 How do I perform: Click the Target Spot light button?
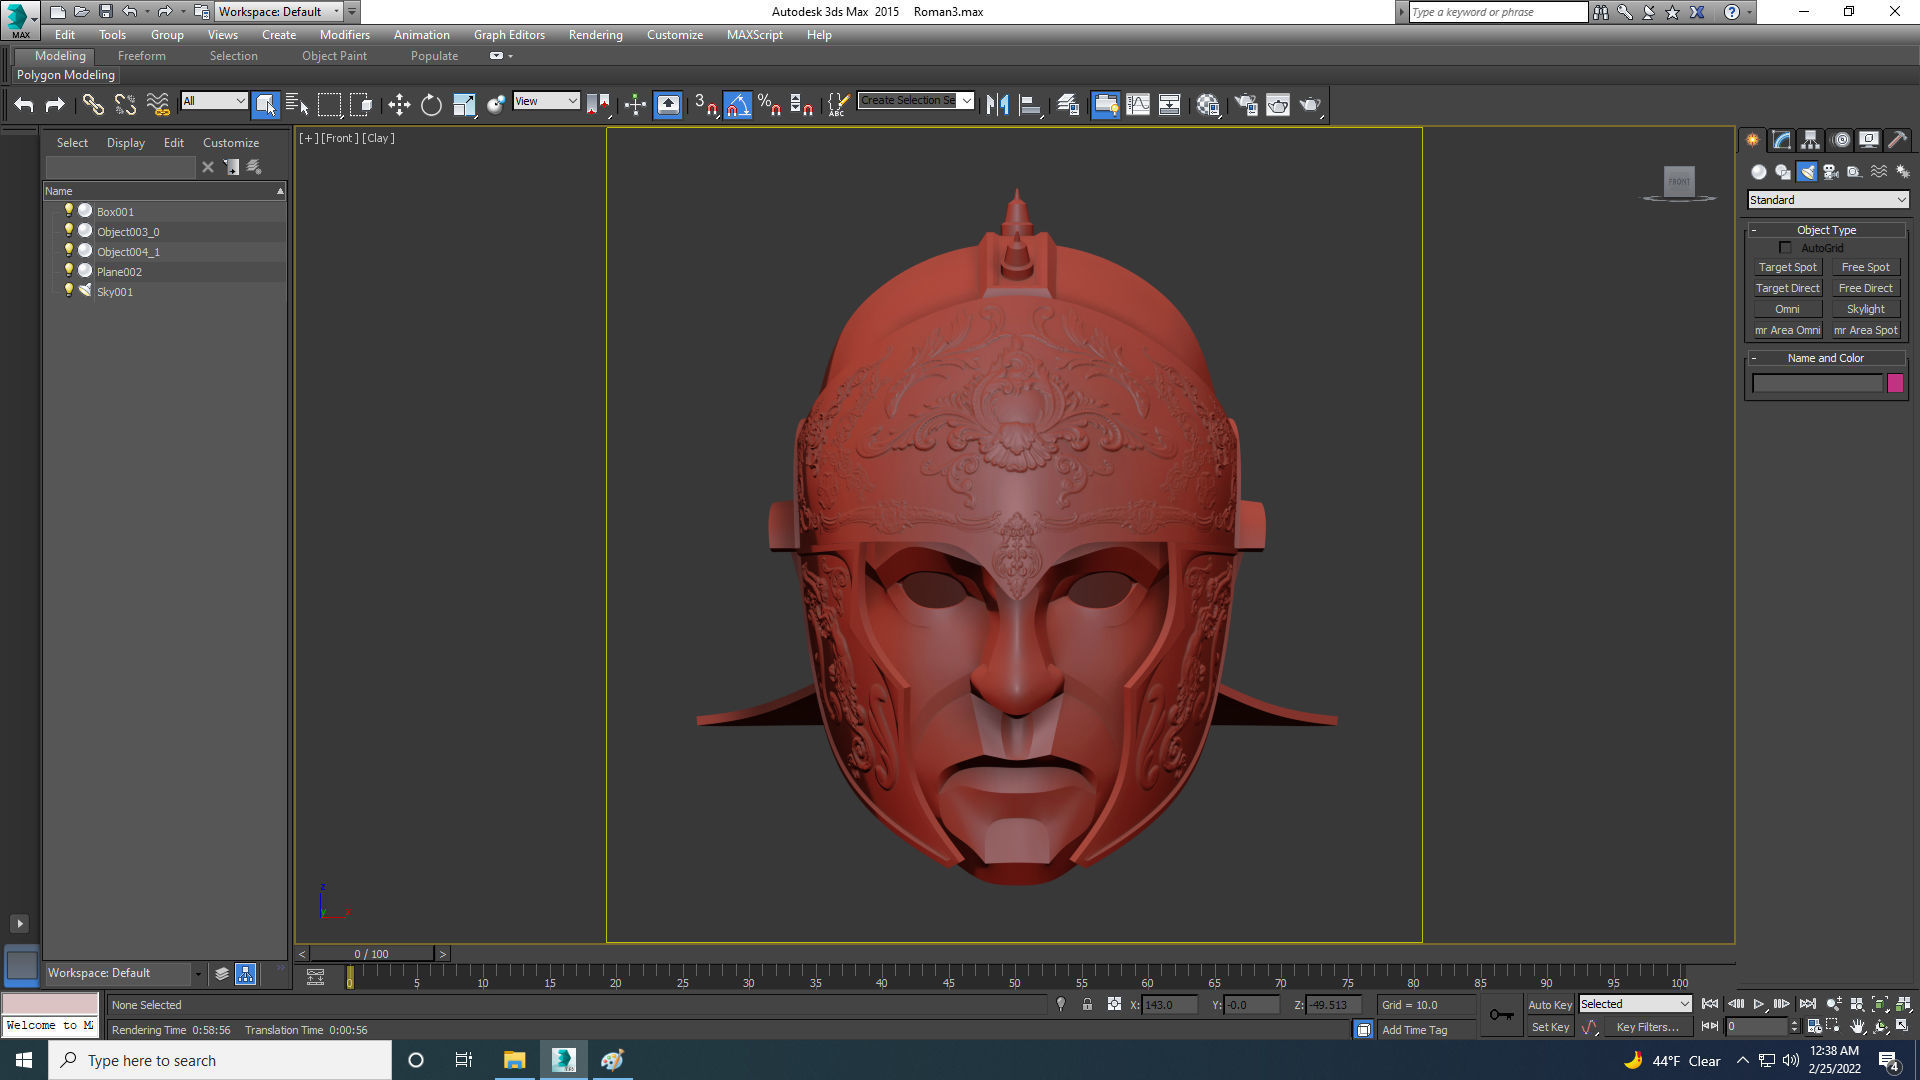click(1787, 267)
